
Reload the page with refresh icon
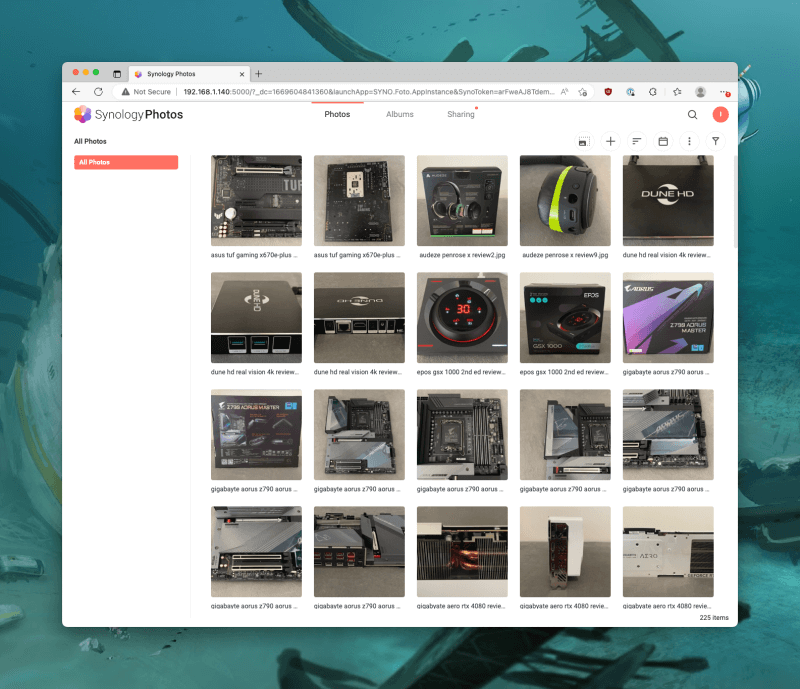98,91
